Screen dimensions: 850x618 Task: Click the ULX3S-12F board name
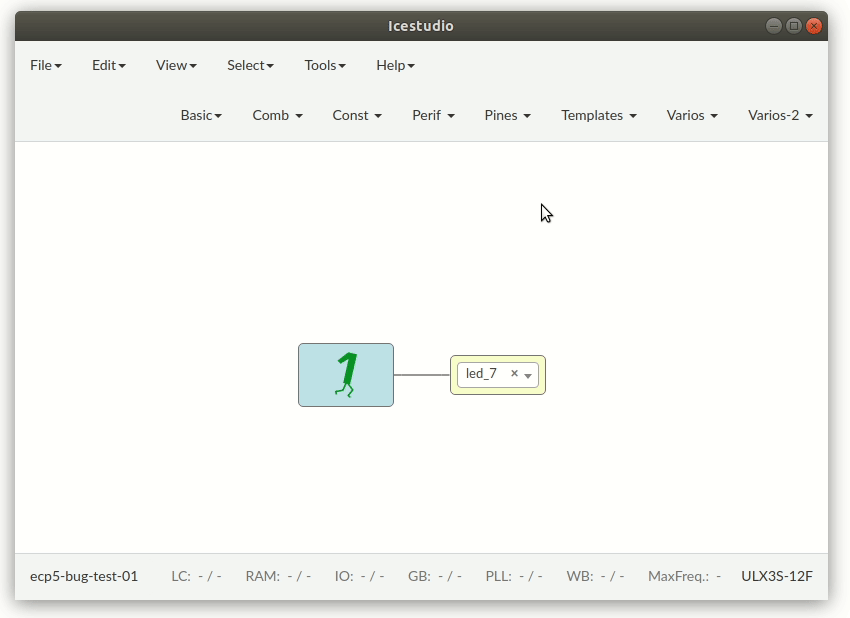tap(776, 576)
